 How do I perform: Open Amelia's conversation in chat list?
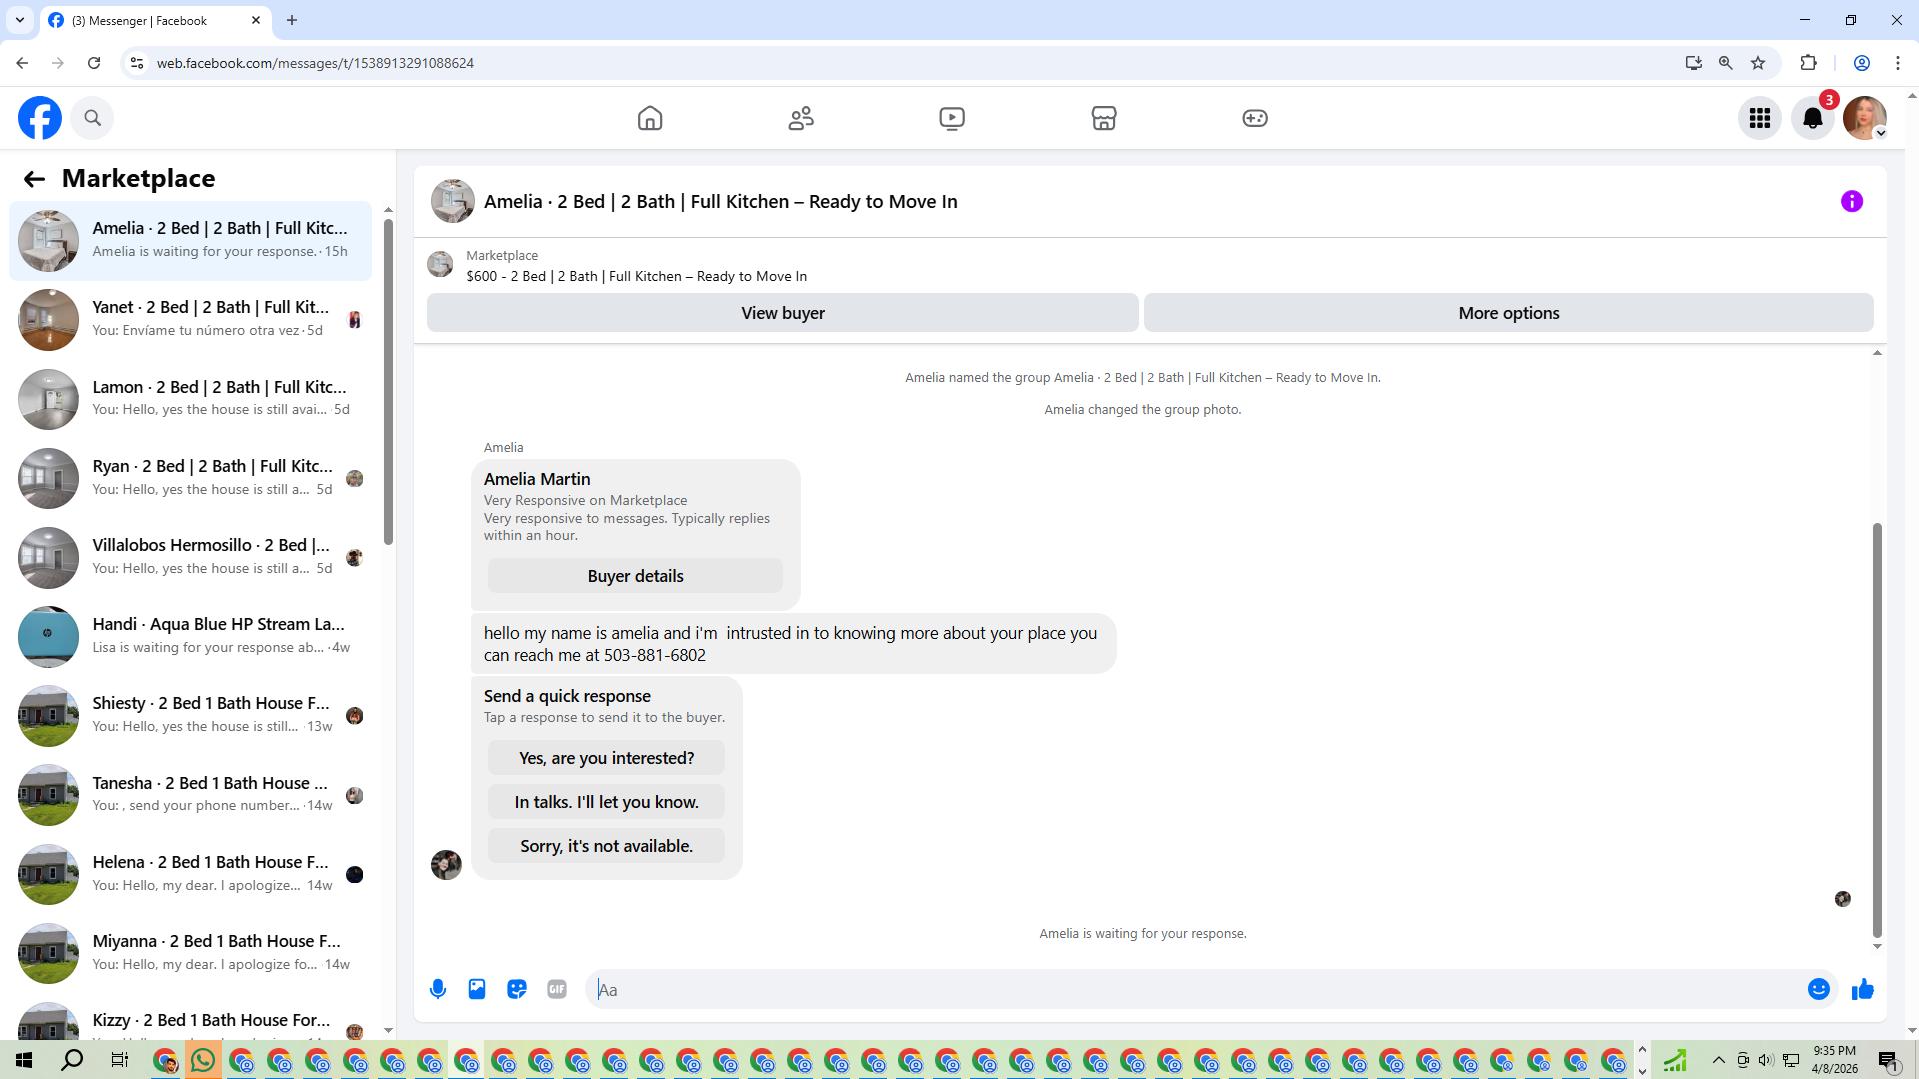(190, 241)
